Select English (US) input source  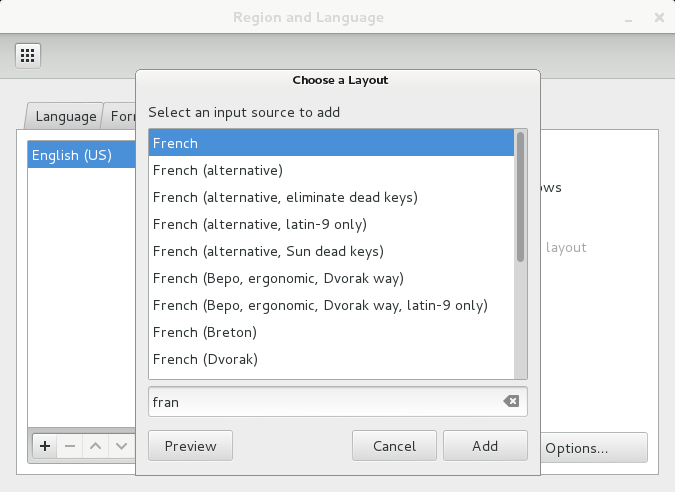(x=72, y=155)
